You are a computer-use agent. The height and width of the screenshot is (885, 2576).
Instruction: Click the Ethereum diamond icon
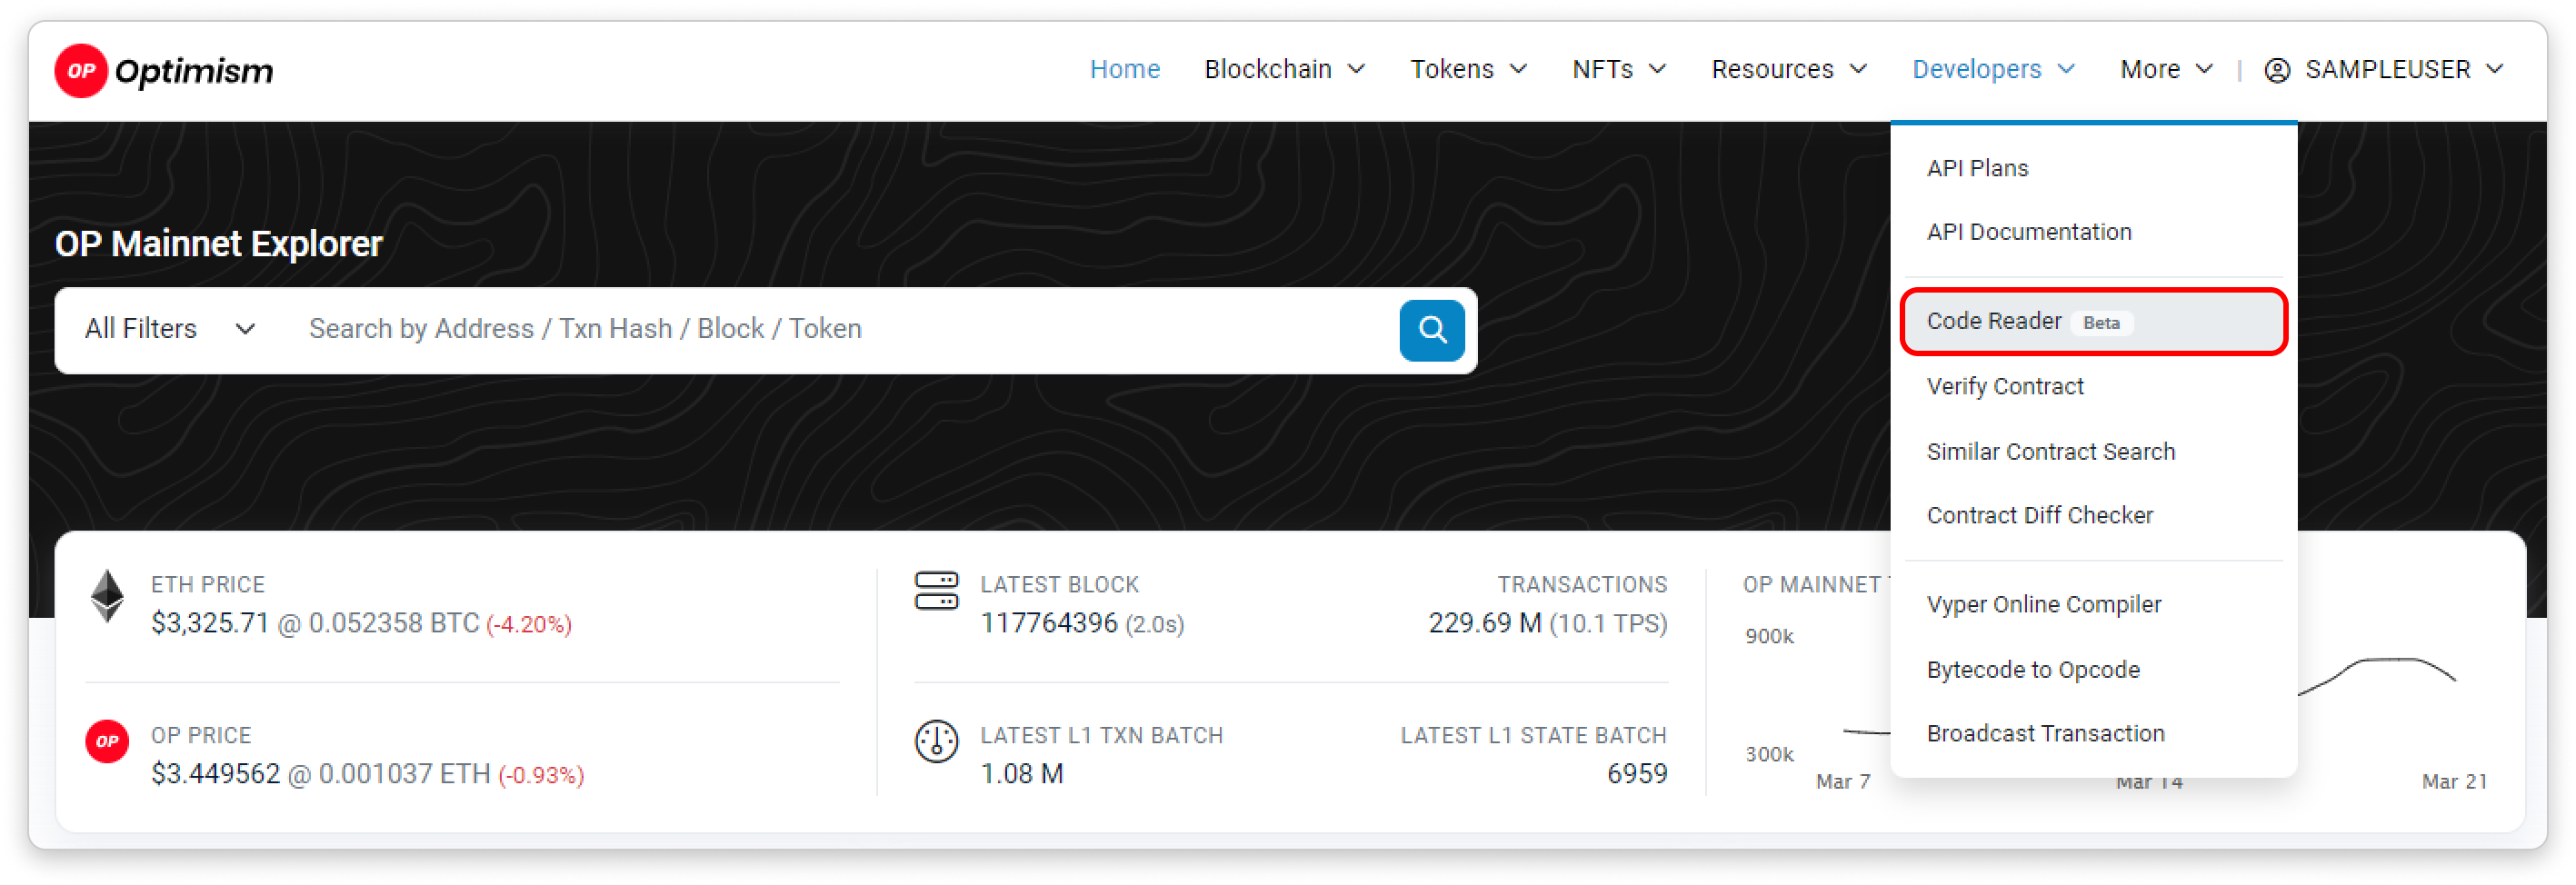[x=107, y=596]
